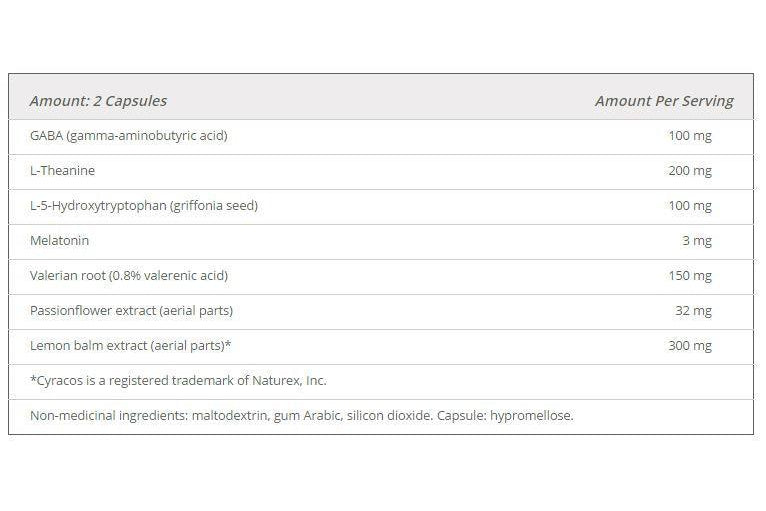Image resolution: width=766 pixels, height=511 pixels.
Task: Select the Lemon balm extract ingredient name
Action: click(132, 346)
